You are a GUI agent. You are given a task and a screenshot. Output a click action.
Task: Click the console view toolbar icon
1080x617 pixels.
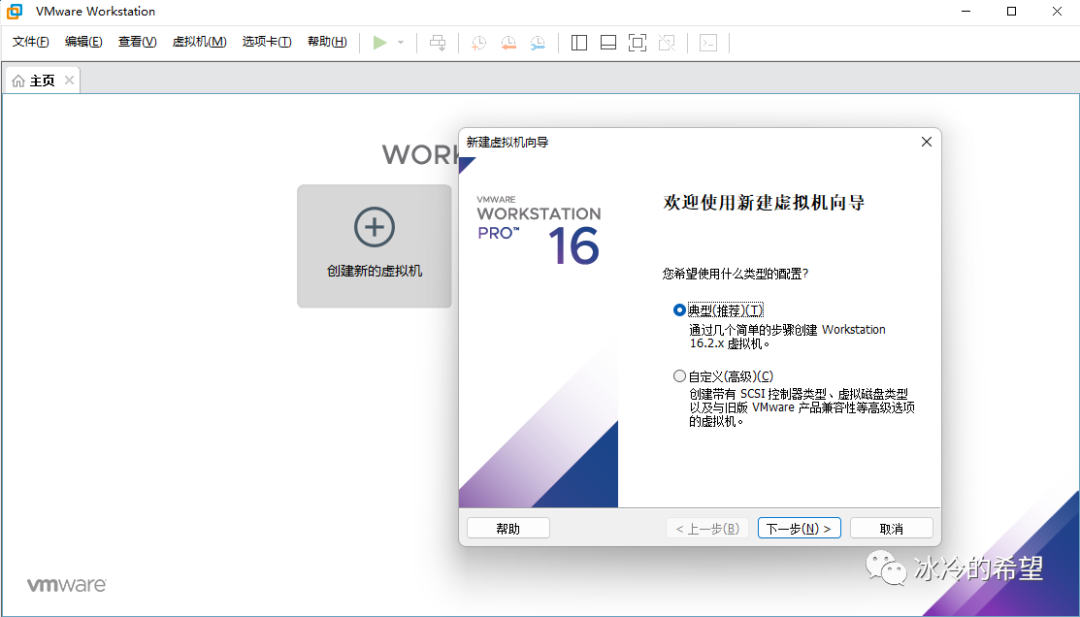(x=708, y=43)
